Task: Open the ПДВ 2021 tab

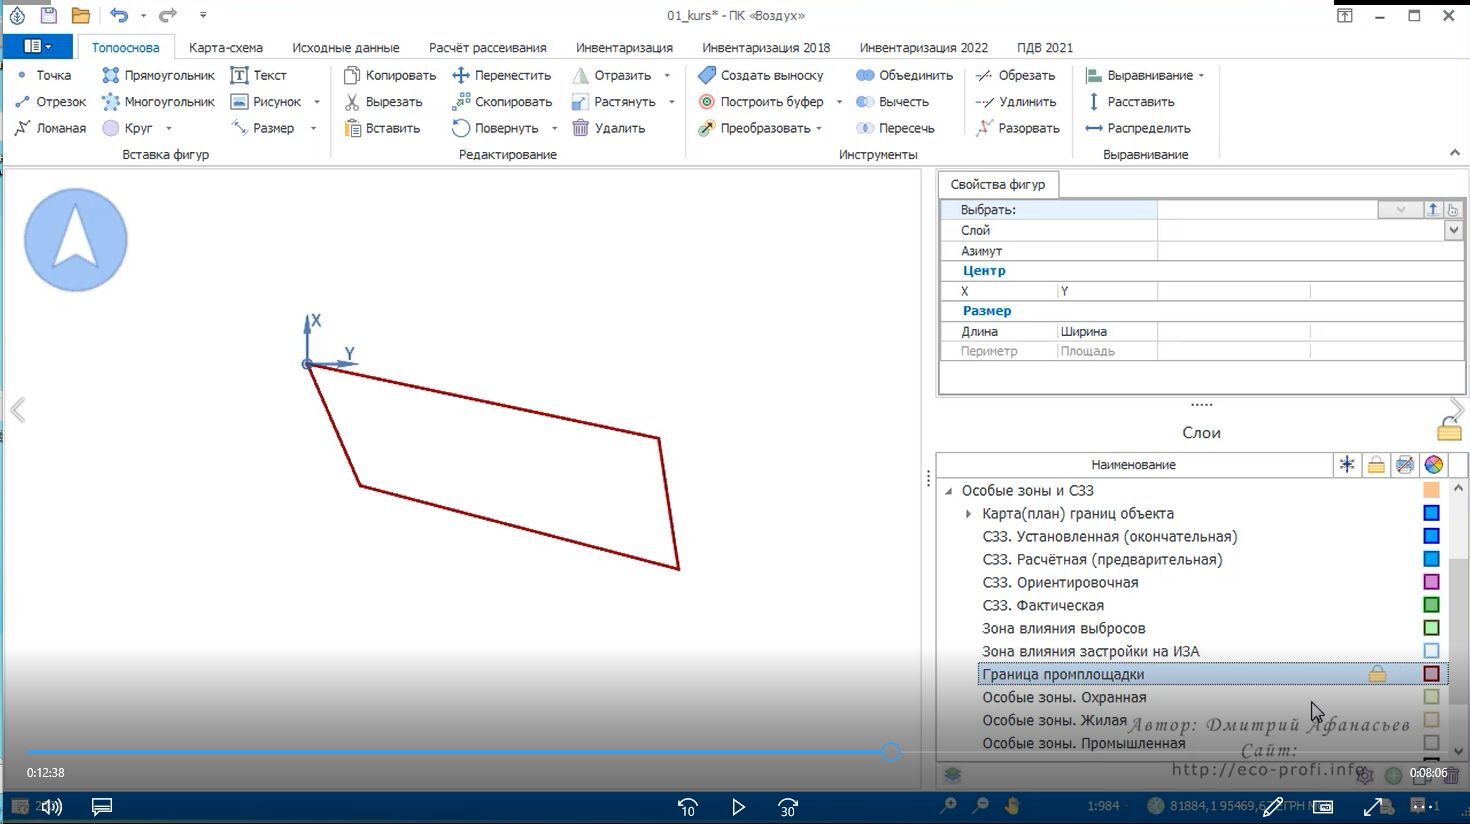Action: [x=1045, y=47]
